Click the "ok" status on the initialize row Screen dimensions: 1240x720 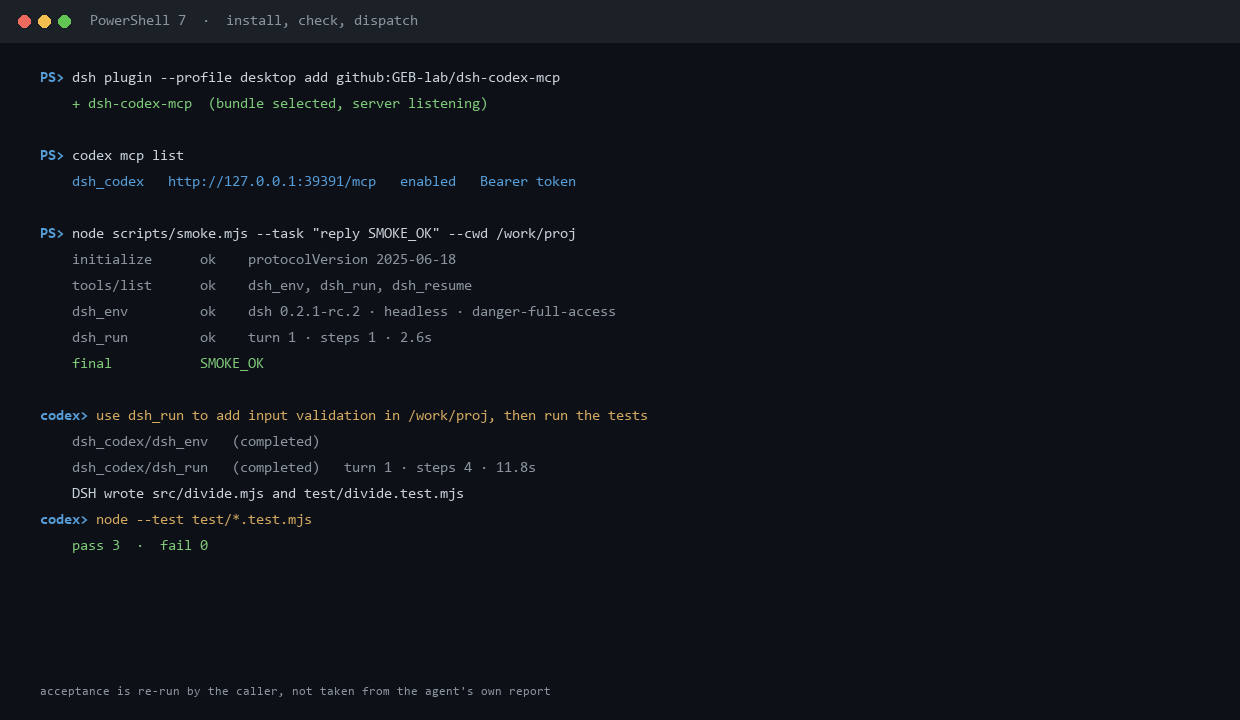pyautogui.click(x=208, y=260)
